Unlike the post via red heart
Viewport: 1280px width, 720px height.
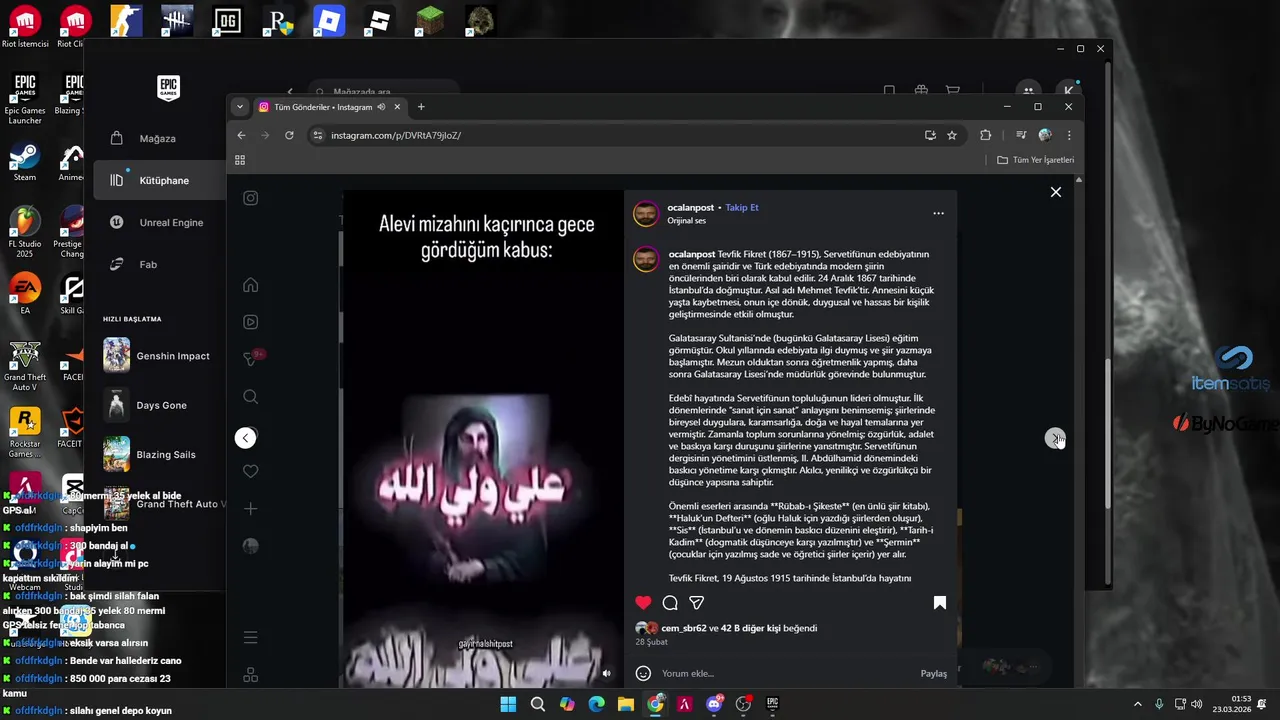[643, 602]
